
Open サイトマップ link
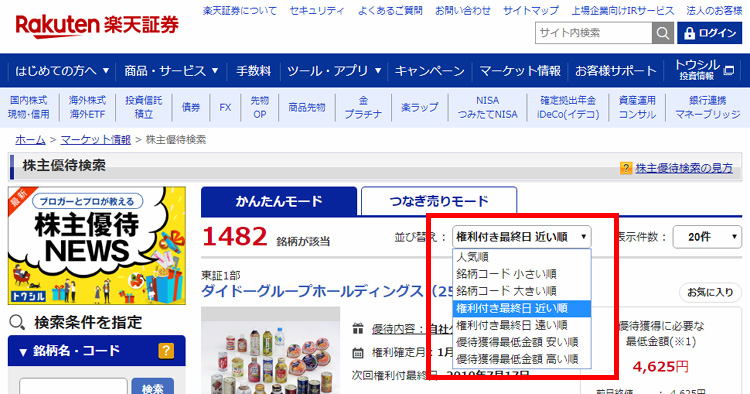[531, 11]
